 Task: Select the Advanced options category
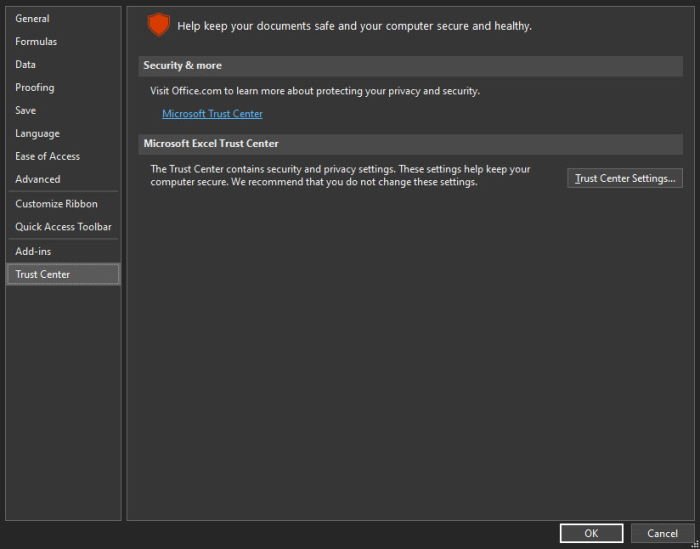tap(38, 180)
